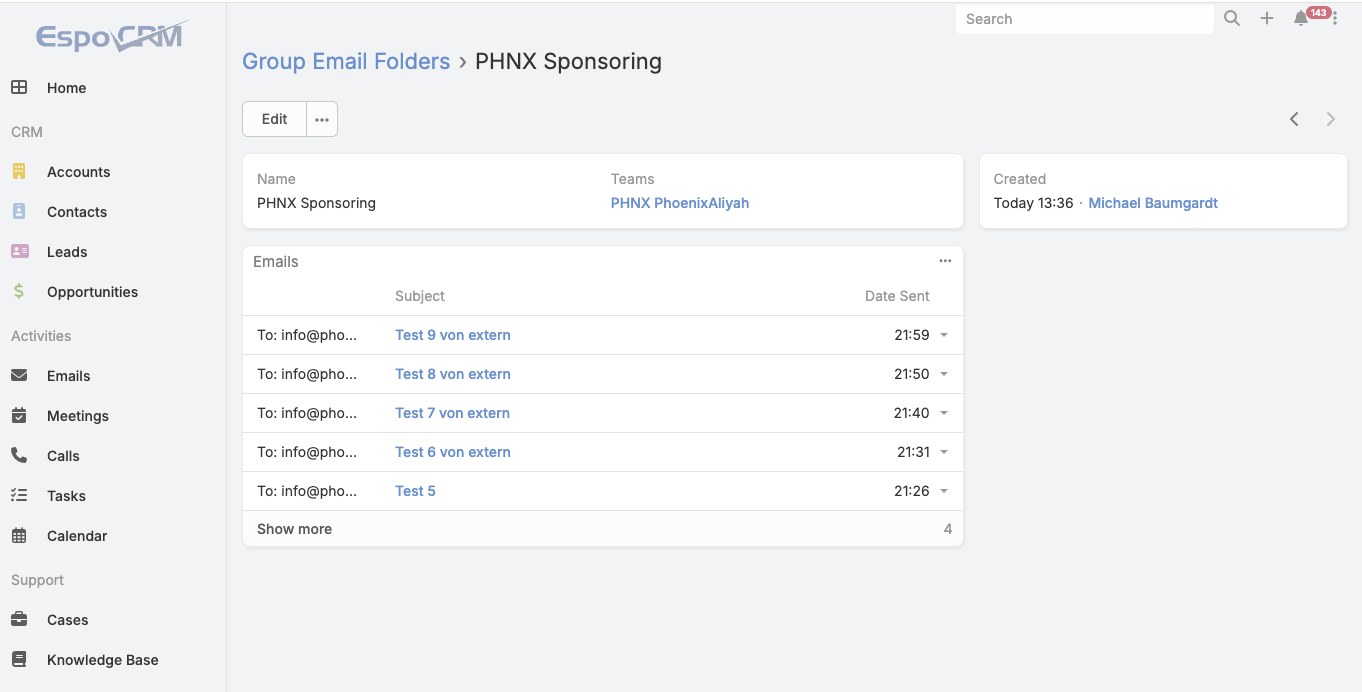Expand row menu for Test 6 email
Screen dimensions: 1362x692
tap(944, 452)
